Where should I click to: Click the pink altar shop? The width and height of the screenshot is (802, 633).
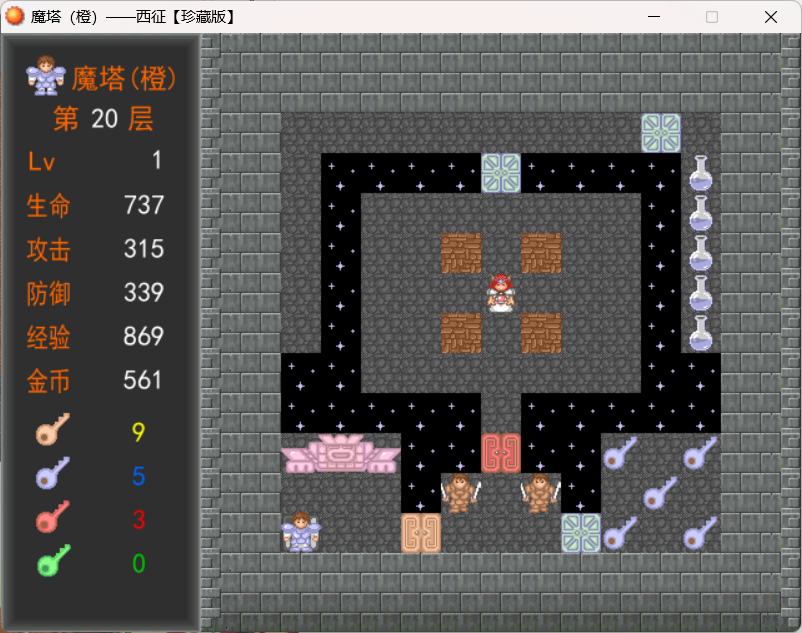pyautogui.click(x=341, y=454)
